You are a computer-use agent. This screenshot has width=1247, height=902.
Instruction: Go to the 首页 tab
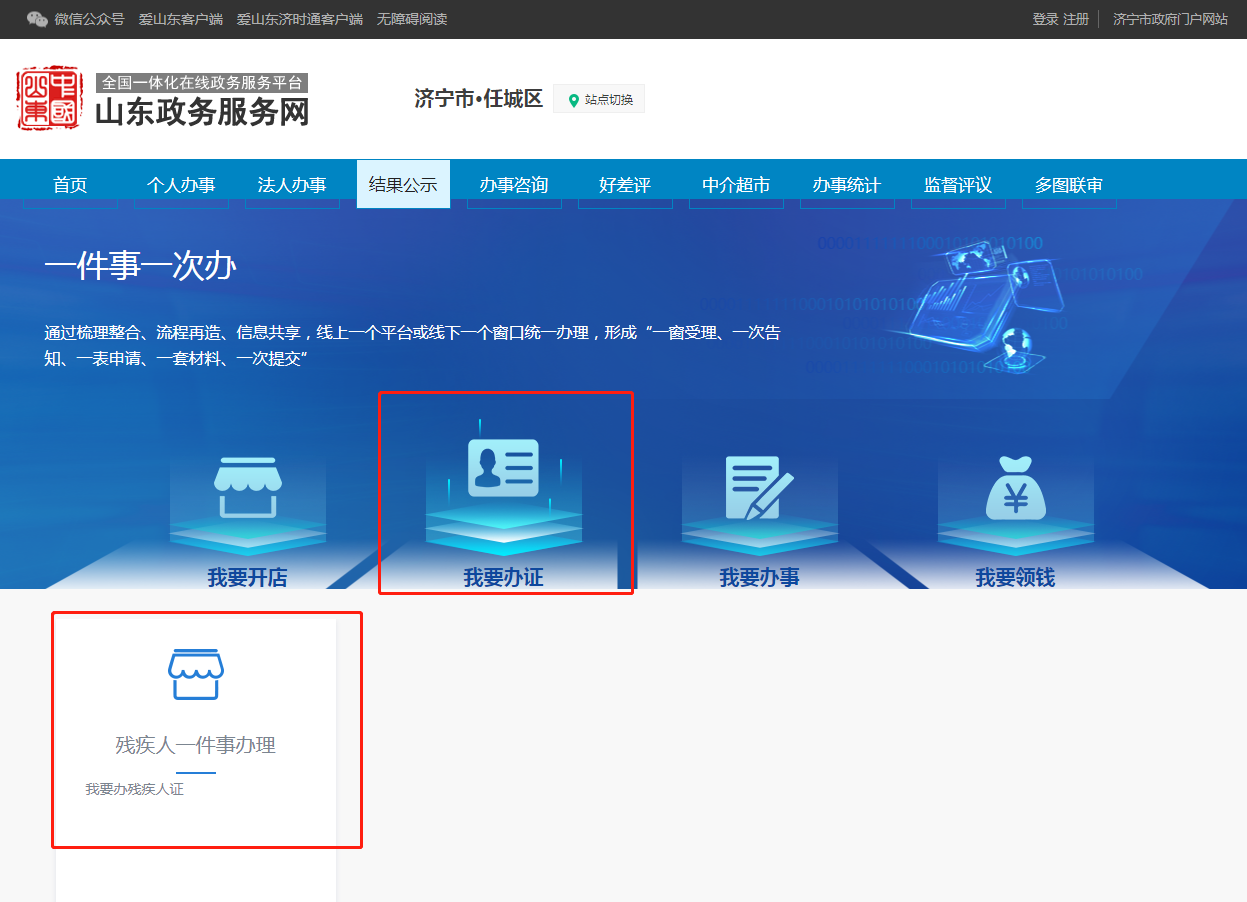tap(70, 185)
